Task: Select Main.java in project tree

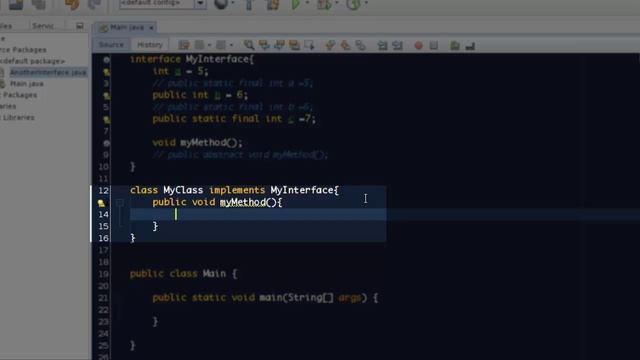Action: [x=27, y=84]
